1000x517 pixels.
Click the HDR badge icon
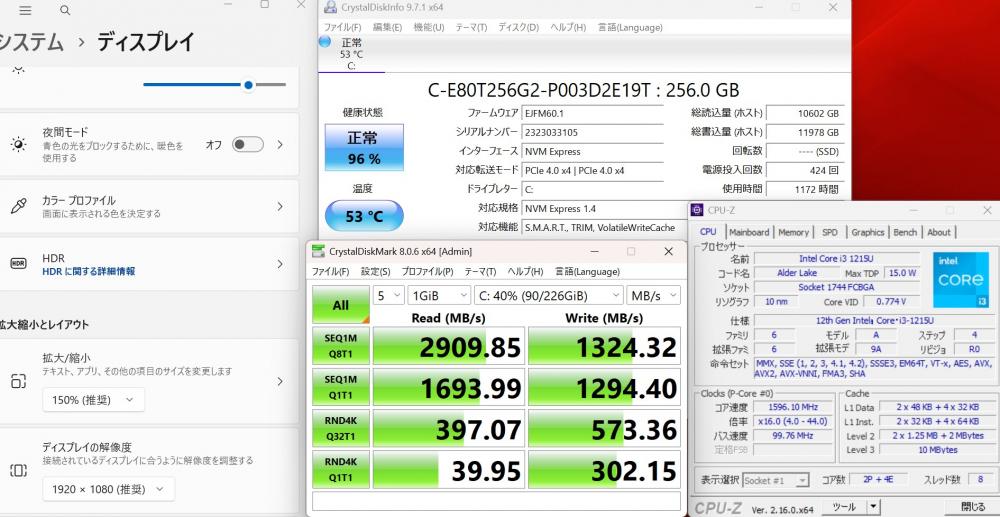click(18, 264)
